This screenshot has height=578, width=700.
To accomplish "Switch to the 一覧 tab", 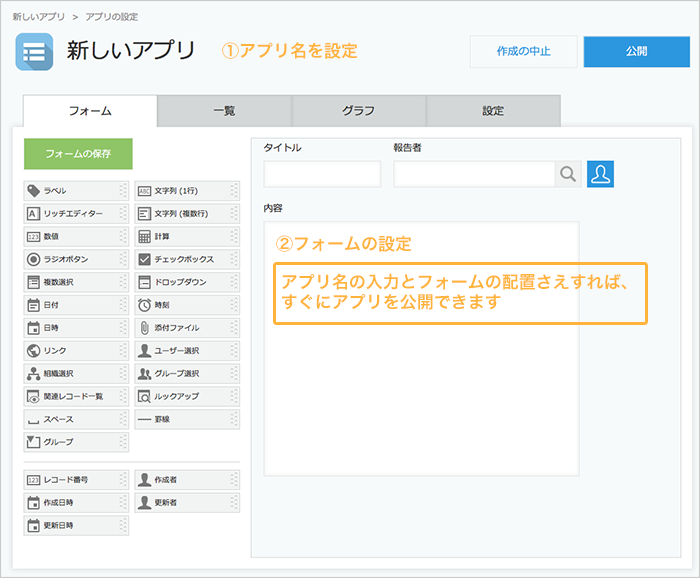I will point(224,111).
